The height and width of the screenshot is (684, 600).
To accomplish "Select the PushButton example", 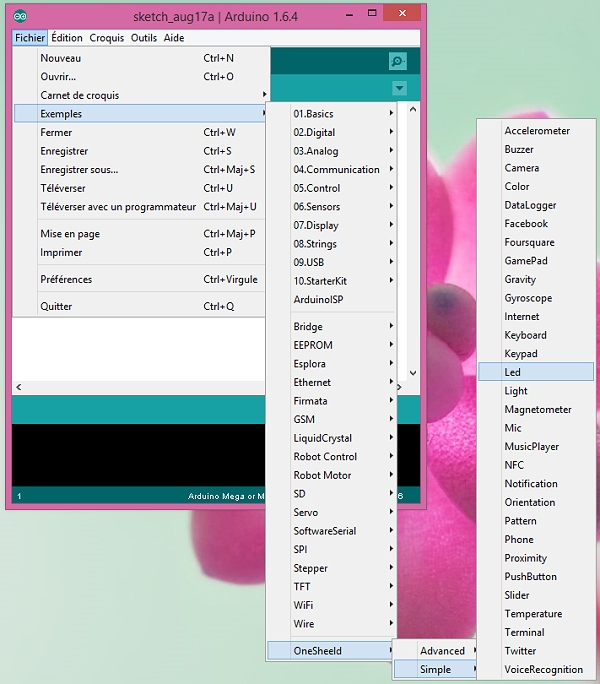I will 536,577.
